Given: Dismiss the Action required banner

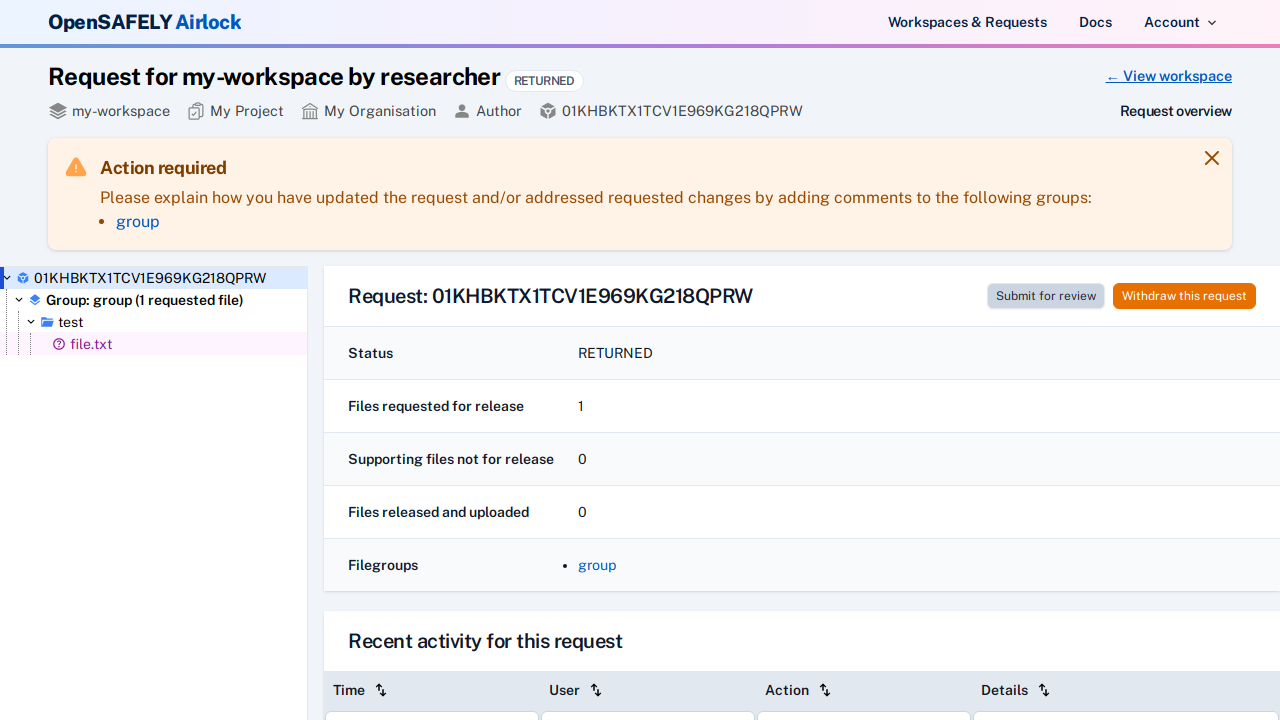Looking at the screenshot, I should pyautogui.click(x=1212, y=158).
